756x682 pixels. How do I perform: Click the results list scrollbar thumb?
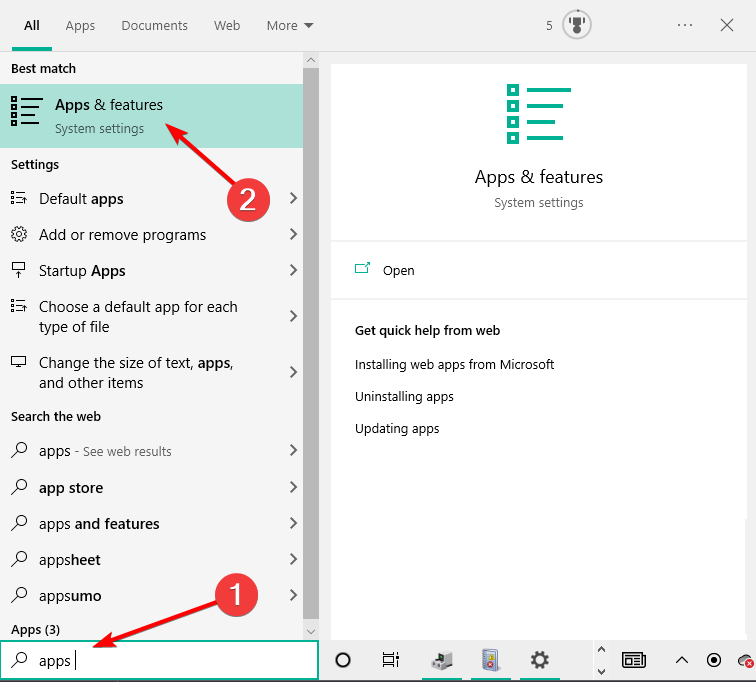pyautogui.click(x=311, y=343)
